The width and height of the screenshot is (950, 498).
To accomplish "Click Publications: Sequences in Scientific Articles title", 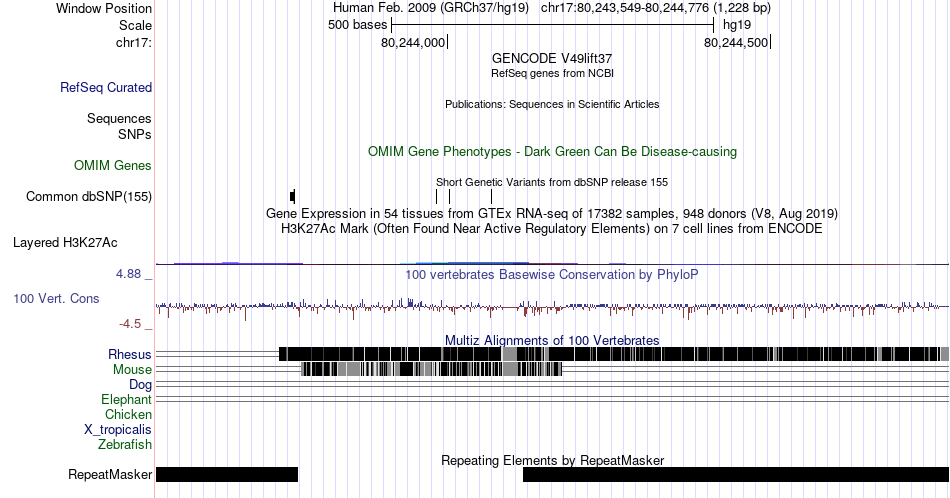I will coord(552,104).
